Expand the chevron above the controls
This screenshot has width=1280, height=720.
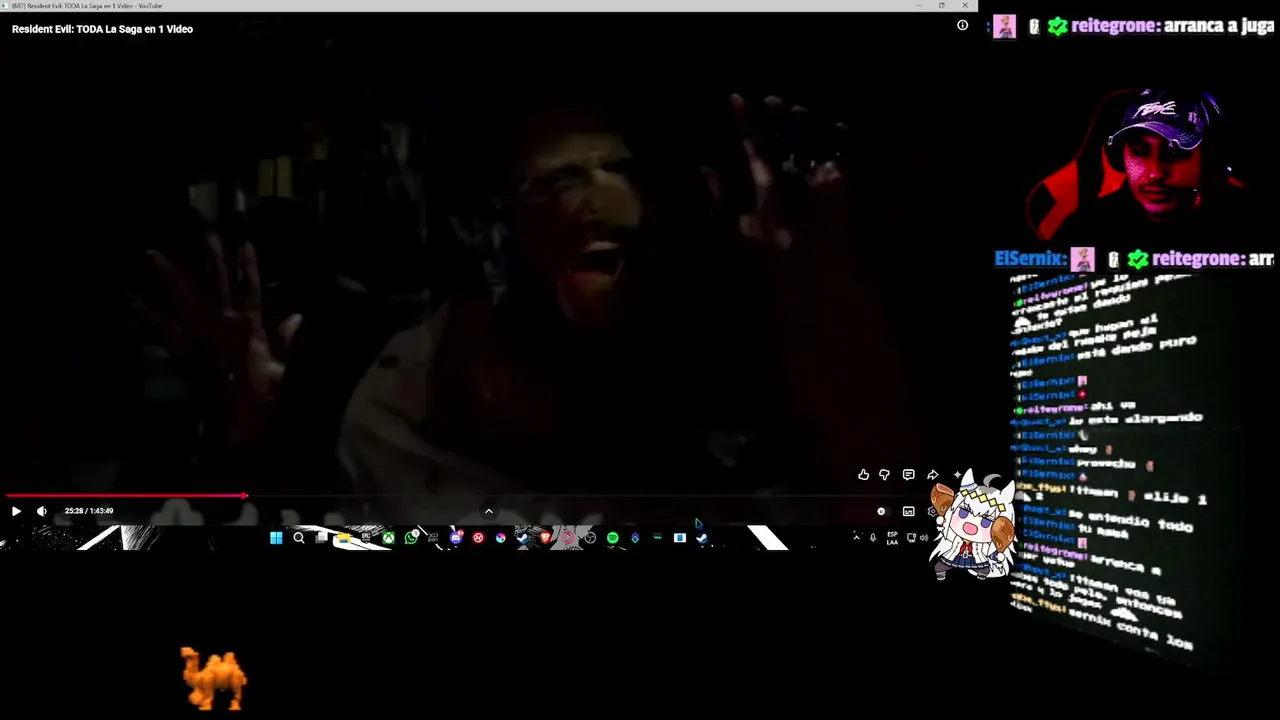pyautogui.click(x=488, y=511)
